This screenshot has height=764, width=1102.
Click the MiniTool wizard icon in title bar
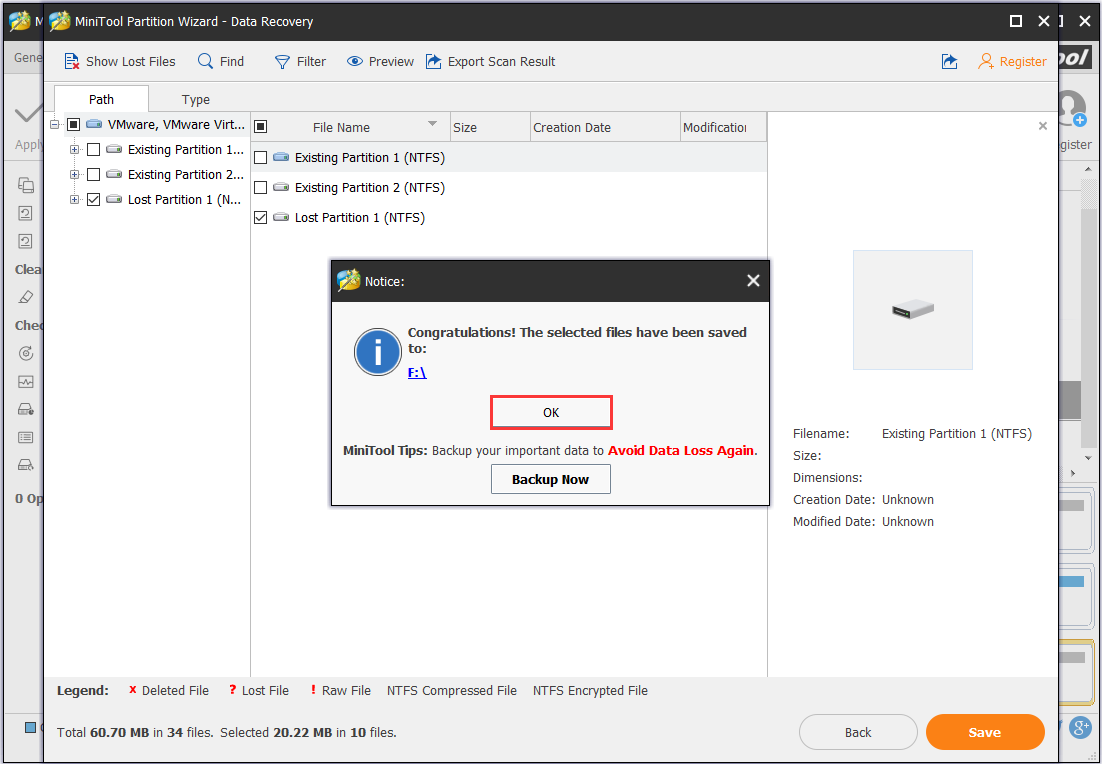[x=60, y=21]
